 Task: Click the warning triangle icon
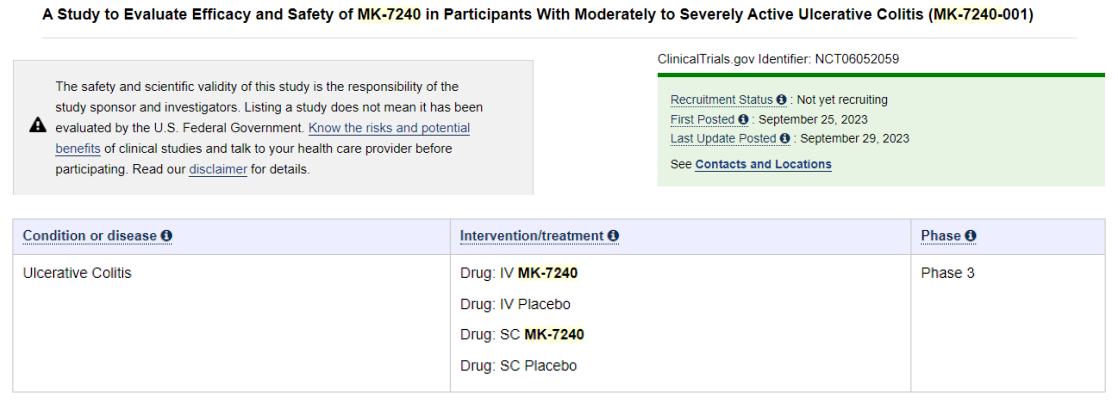pos(38,125)
